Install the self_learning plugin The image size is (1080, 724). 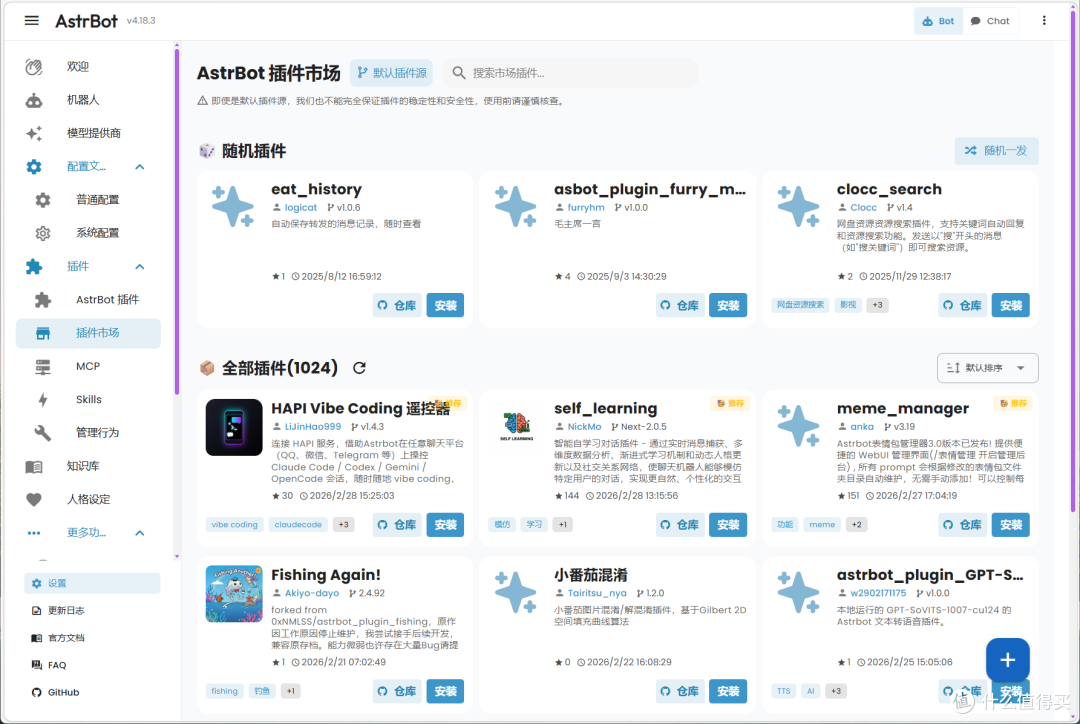tap(728, 525)
